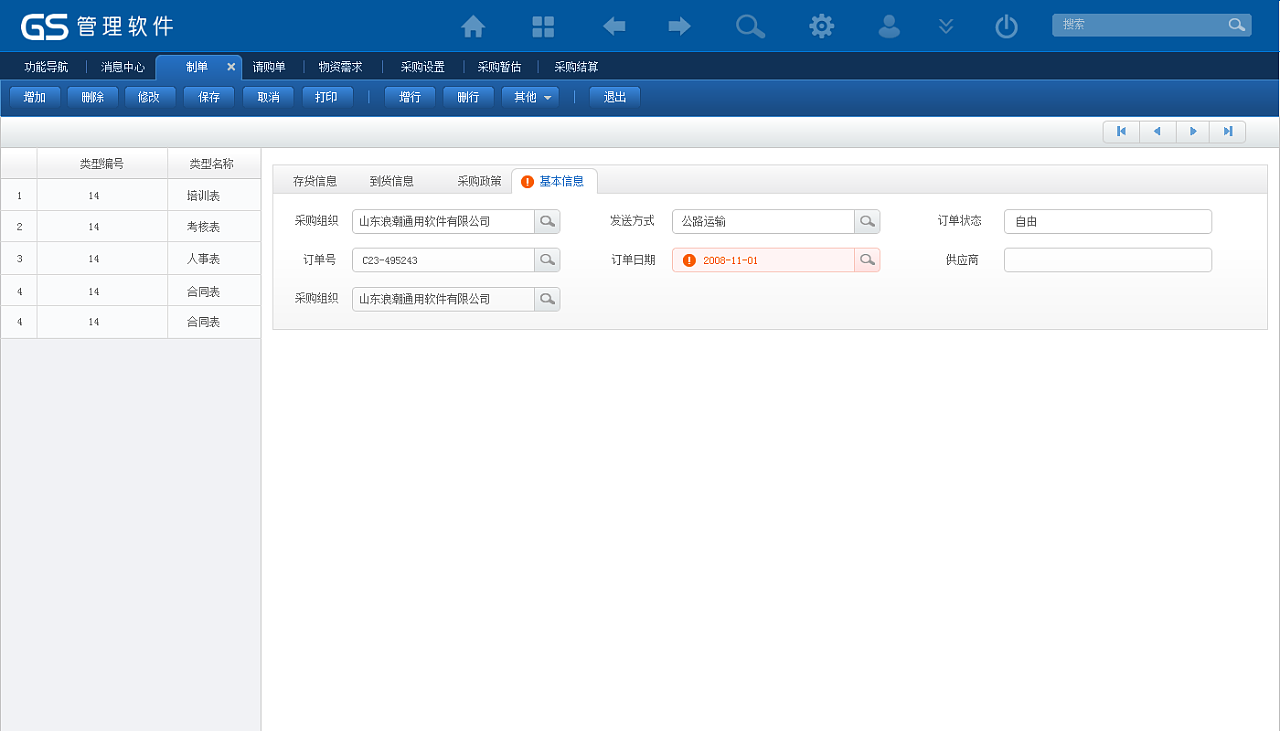The image size is (1280, 731).
Task: Click the 退出 button to exit
Action: click(x=614, y=97)
